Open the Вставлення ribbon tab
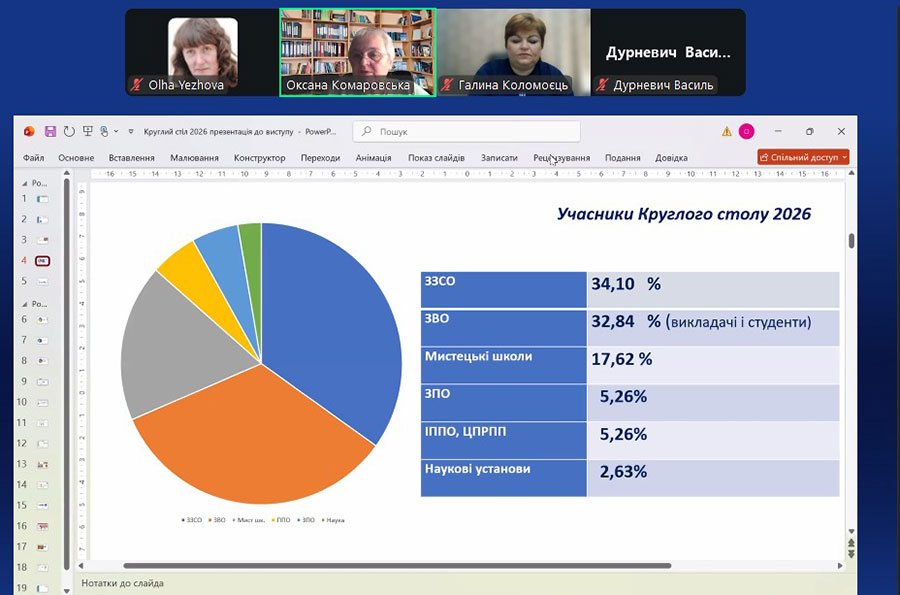The height and width of the screenshot is (595, 900). pyautogui.click(x=131, y=158)
